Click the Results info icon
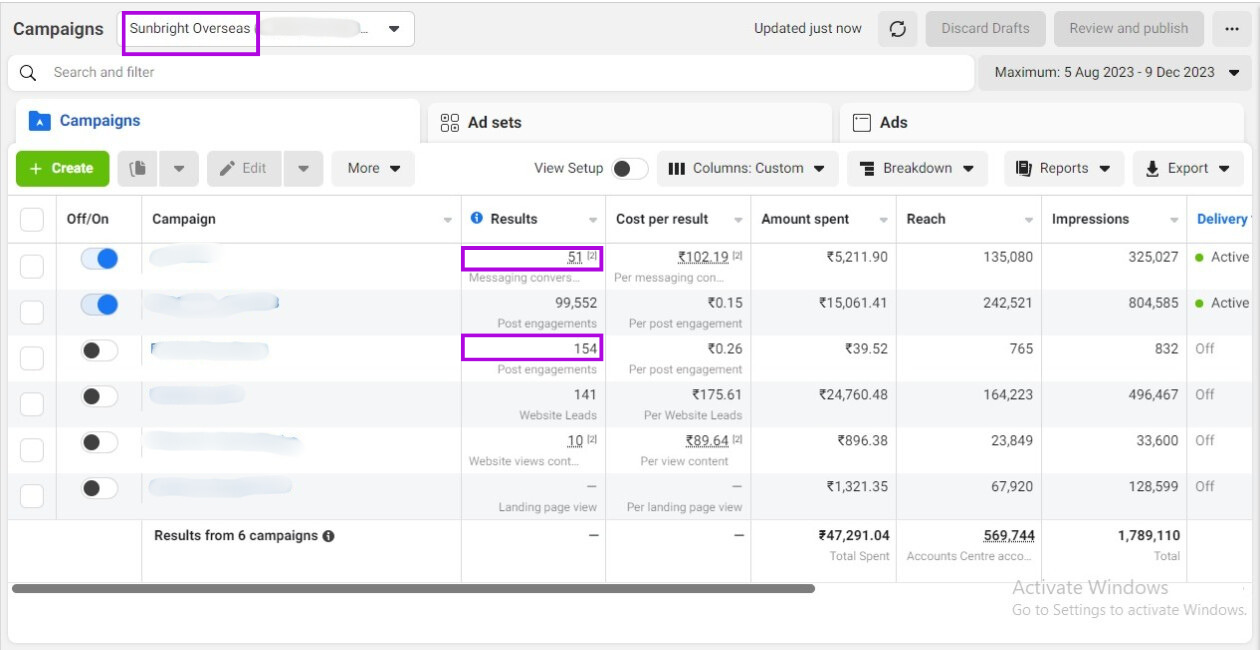Image resolution: width=1260 pixels, height=650 pixels. click(x=477, y=218)
